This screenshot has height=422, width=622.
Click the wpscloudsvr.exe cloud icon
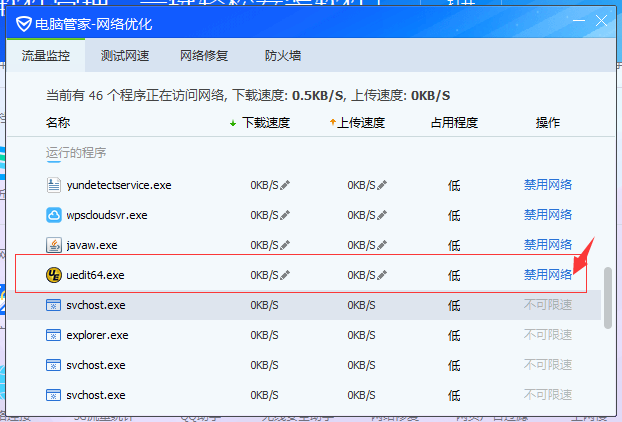click(x=54, y=215)
